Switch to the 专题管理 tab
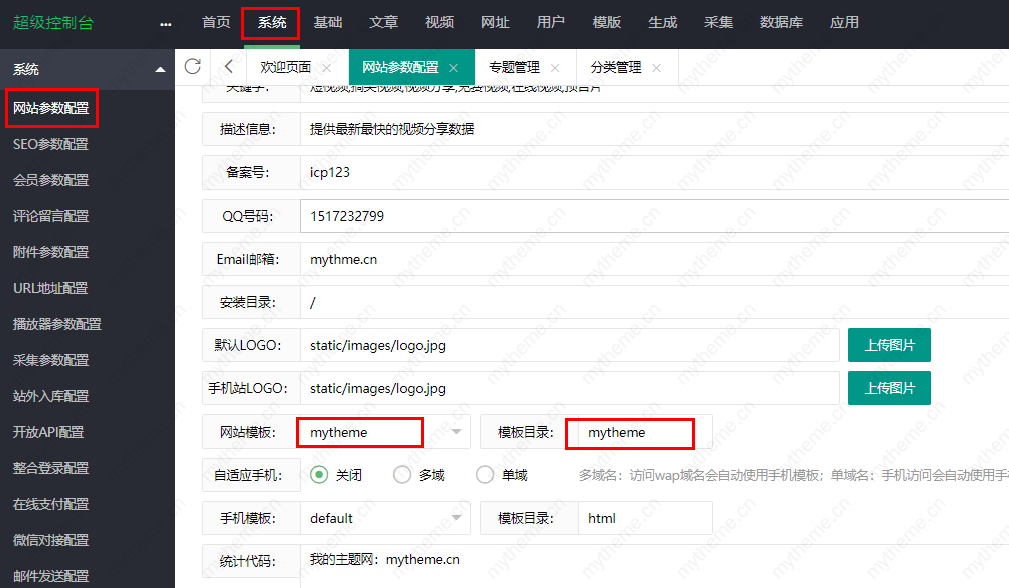This screenshot has width=1009, height=588. pyautogui.click(x=514, y=68)
